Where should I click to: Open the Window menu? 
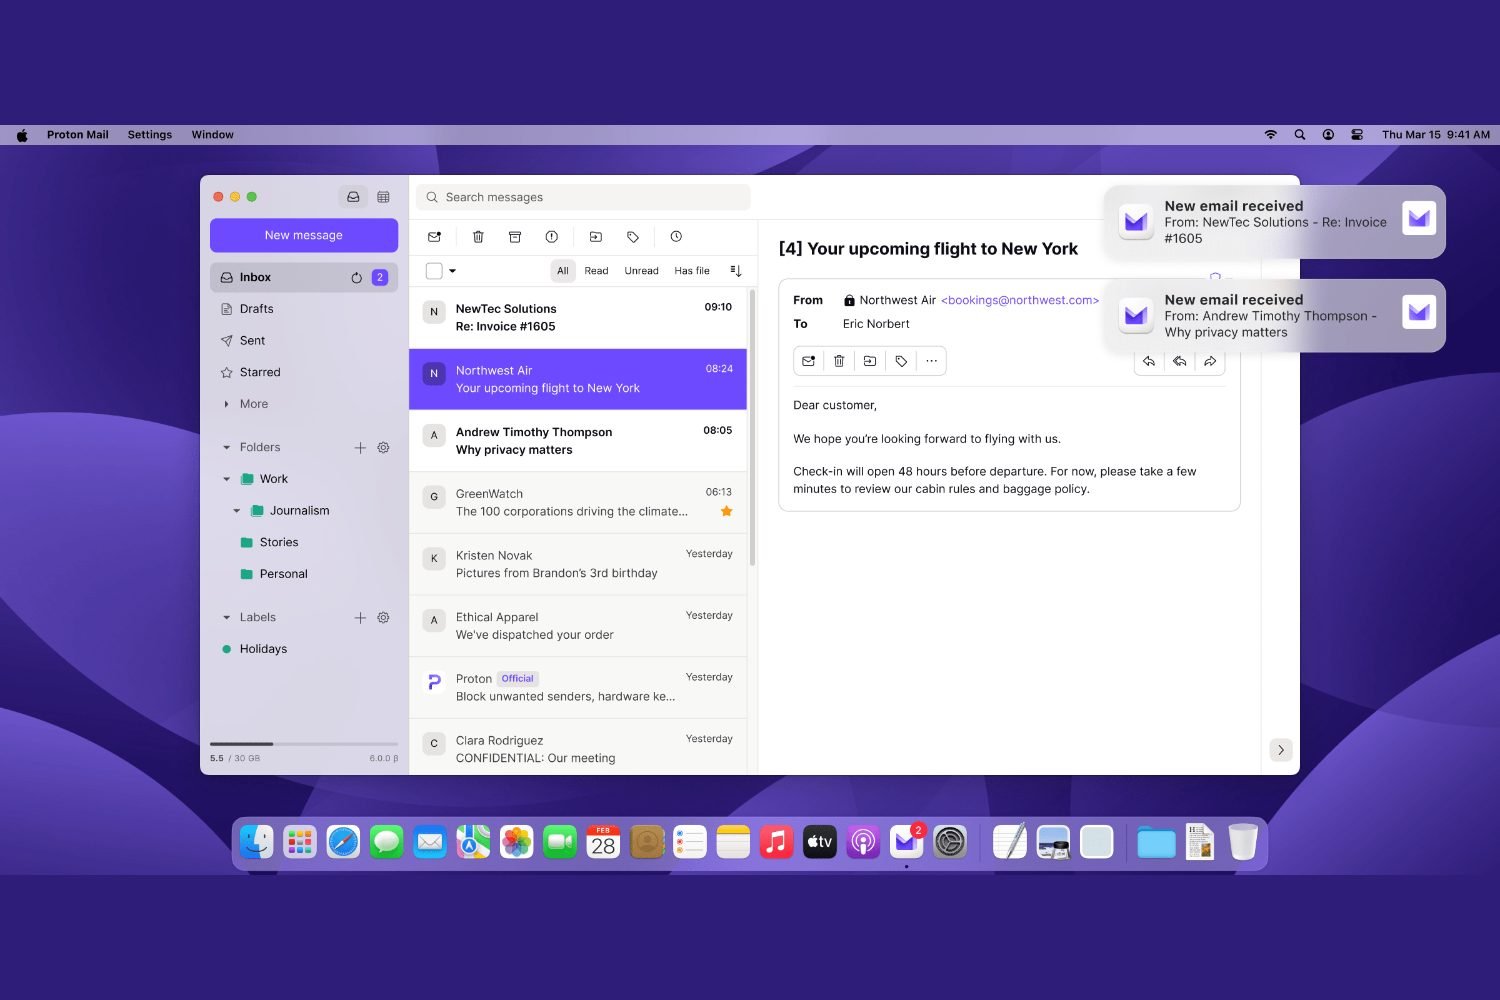[213, 135]
